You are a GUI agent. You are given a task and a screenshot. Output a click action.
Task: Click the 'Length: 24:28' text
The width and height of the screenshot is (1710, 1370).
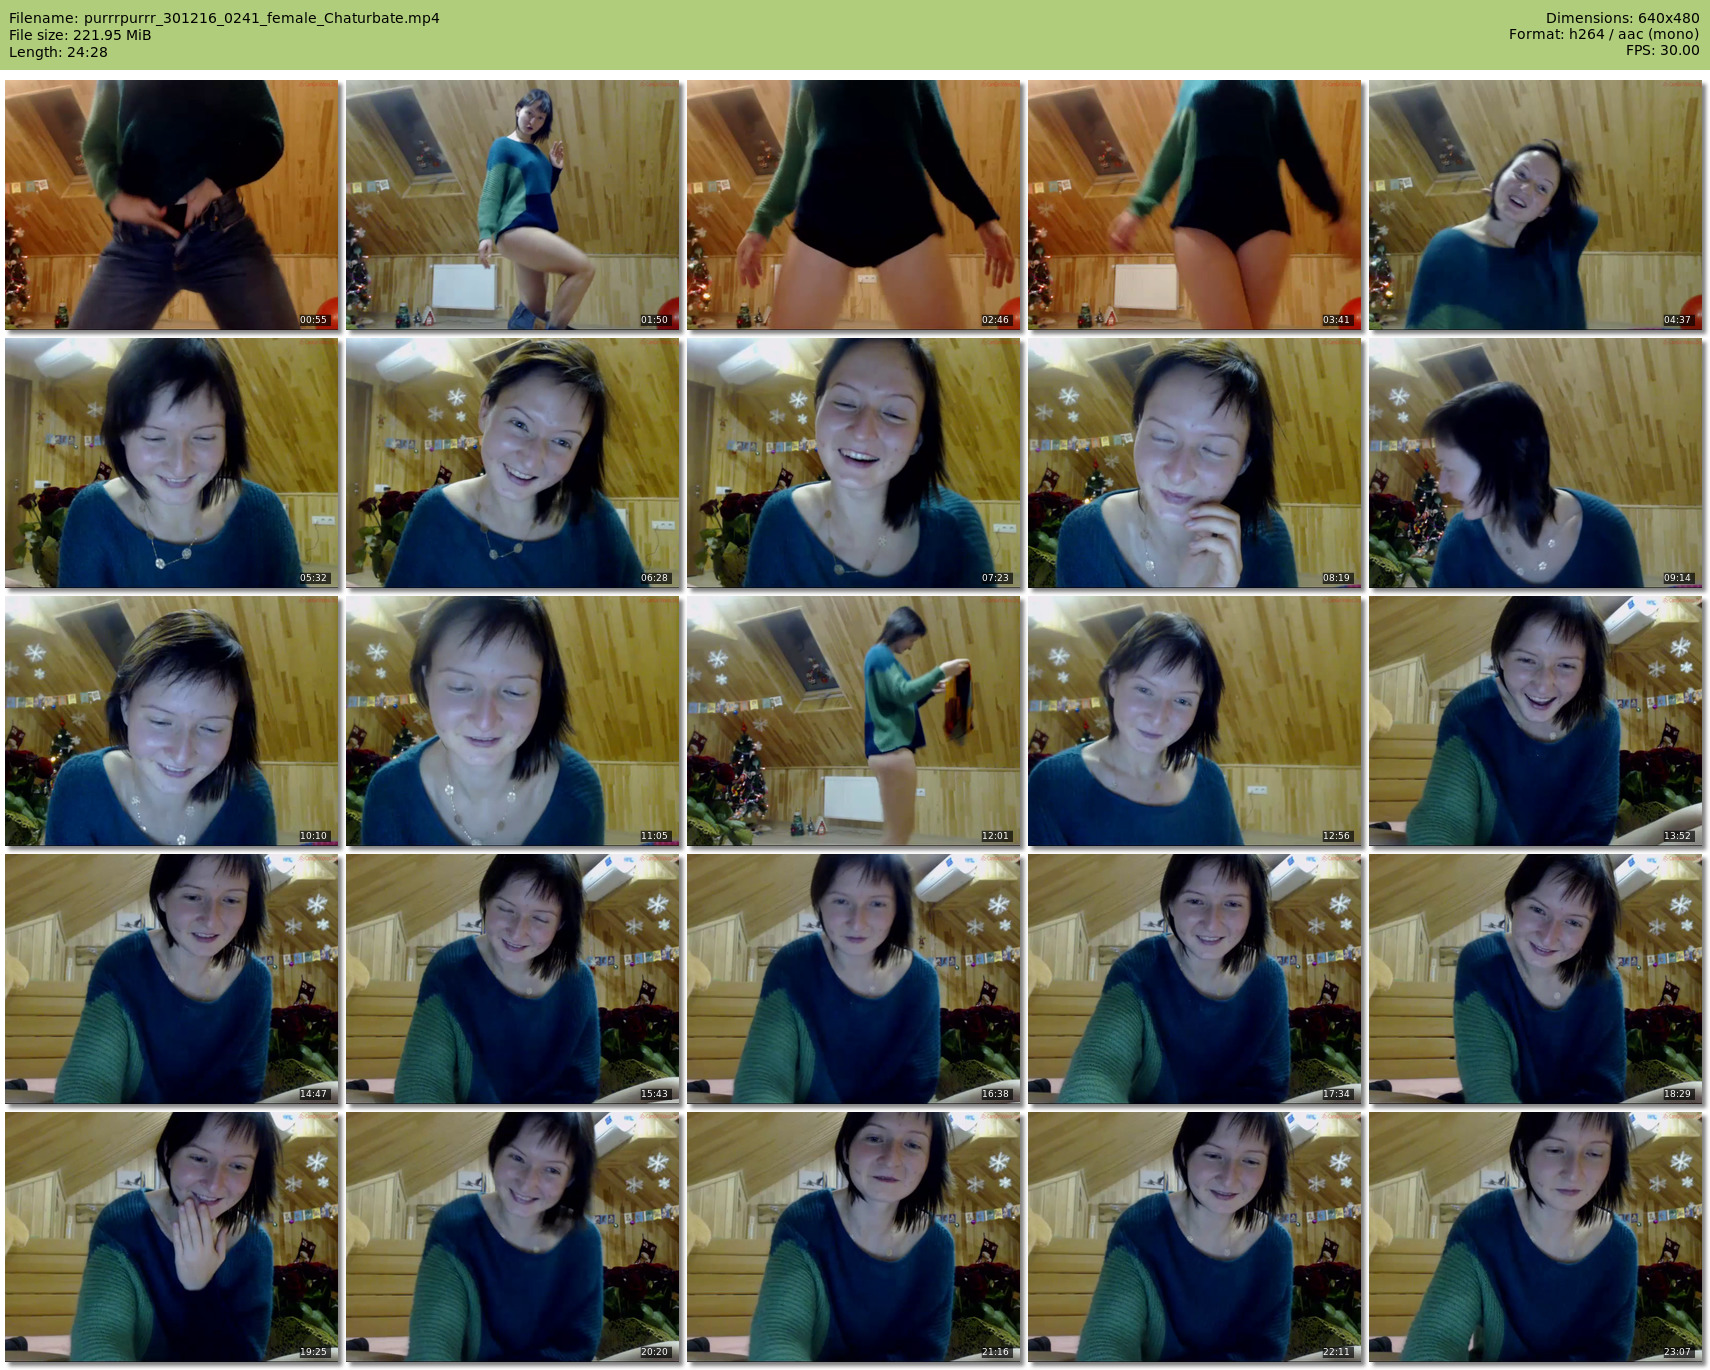pos(58,52)
